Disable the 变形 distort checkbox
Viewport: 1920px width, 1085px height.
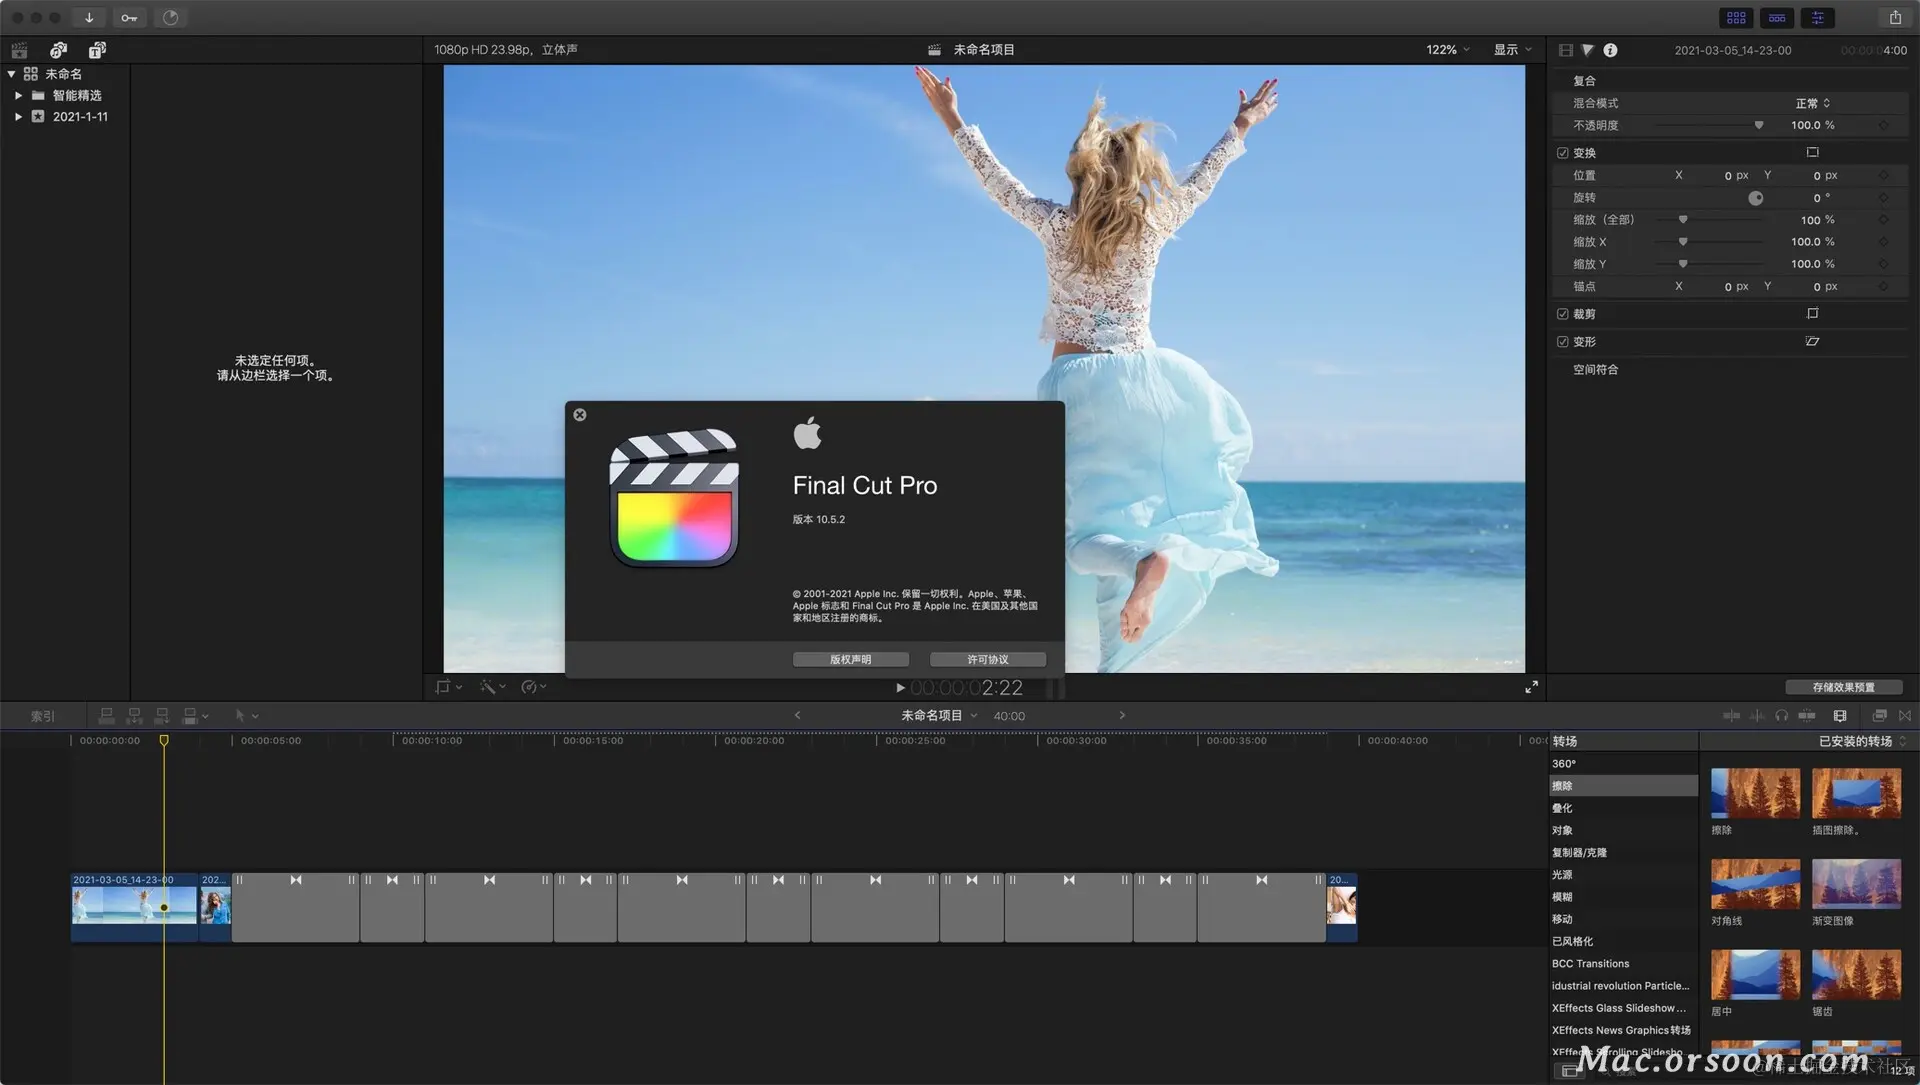[x=1563, y=342]
